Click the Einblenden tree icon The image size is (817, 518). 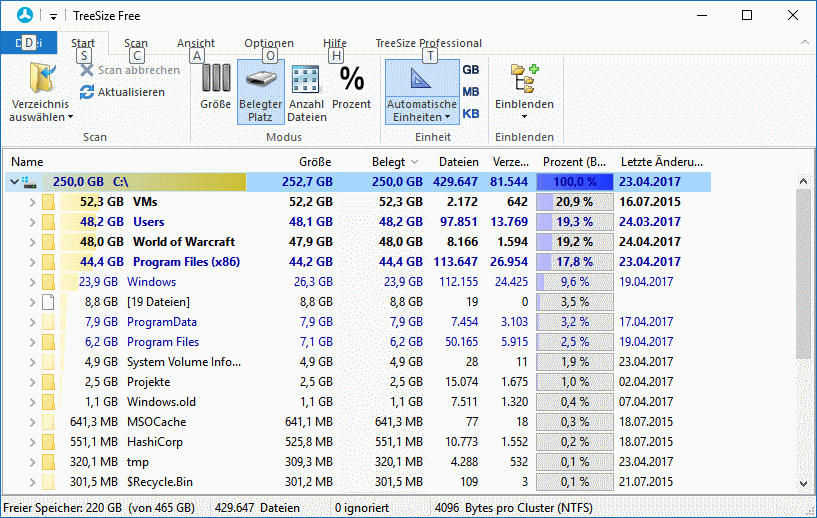pyautogui.click(x=525, y=79)
